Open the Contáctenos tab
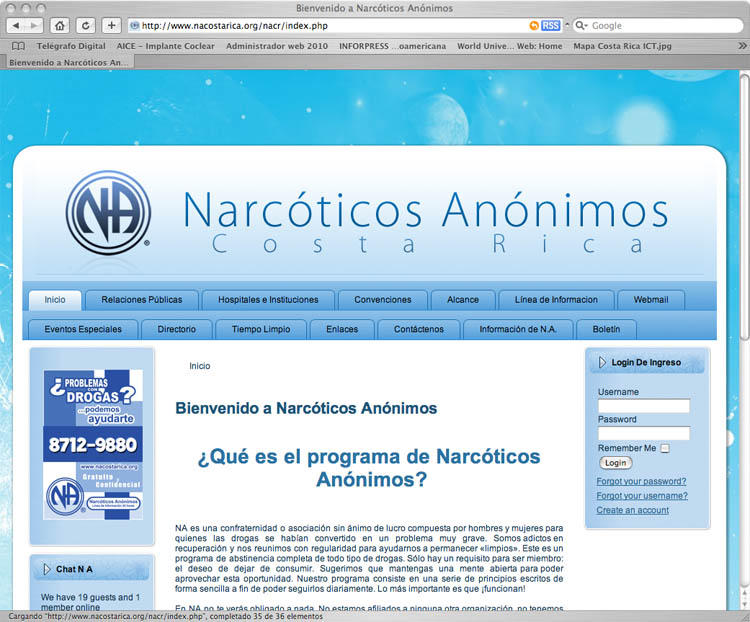The image size is (750, 622). coord(419,329)
